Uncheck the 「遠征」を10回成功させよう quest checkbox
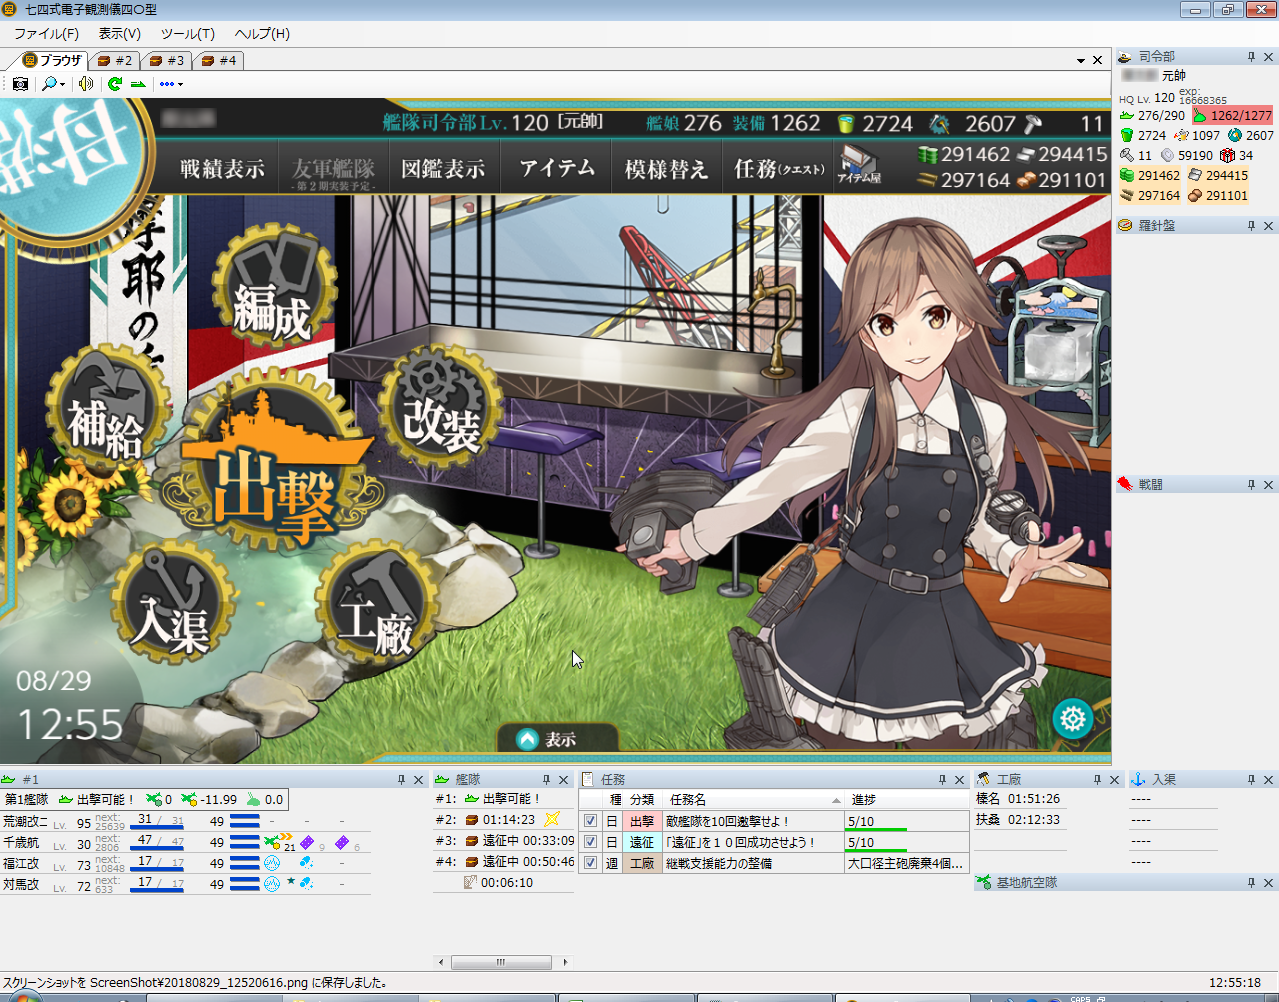The height and width of the screenshot is (1002, 1279). (590, 842)
